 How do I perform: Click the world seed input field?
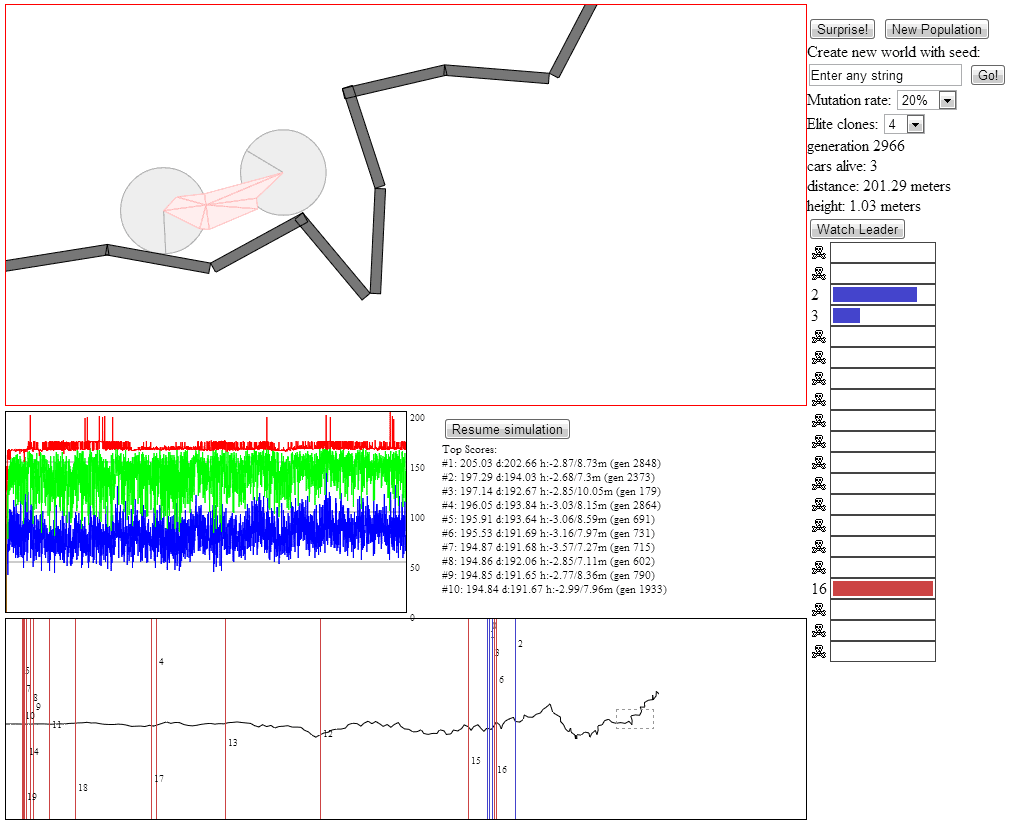884,75
